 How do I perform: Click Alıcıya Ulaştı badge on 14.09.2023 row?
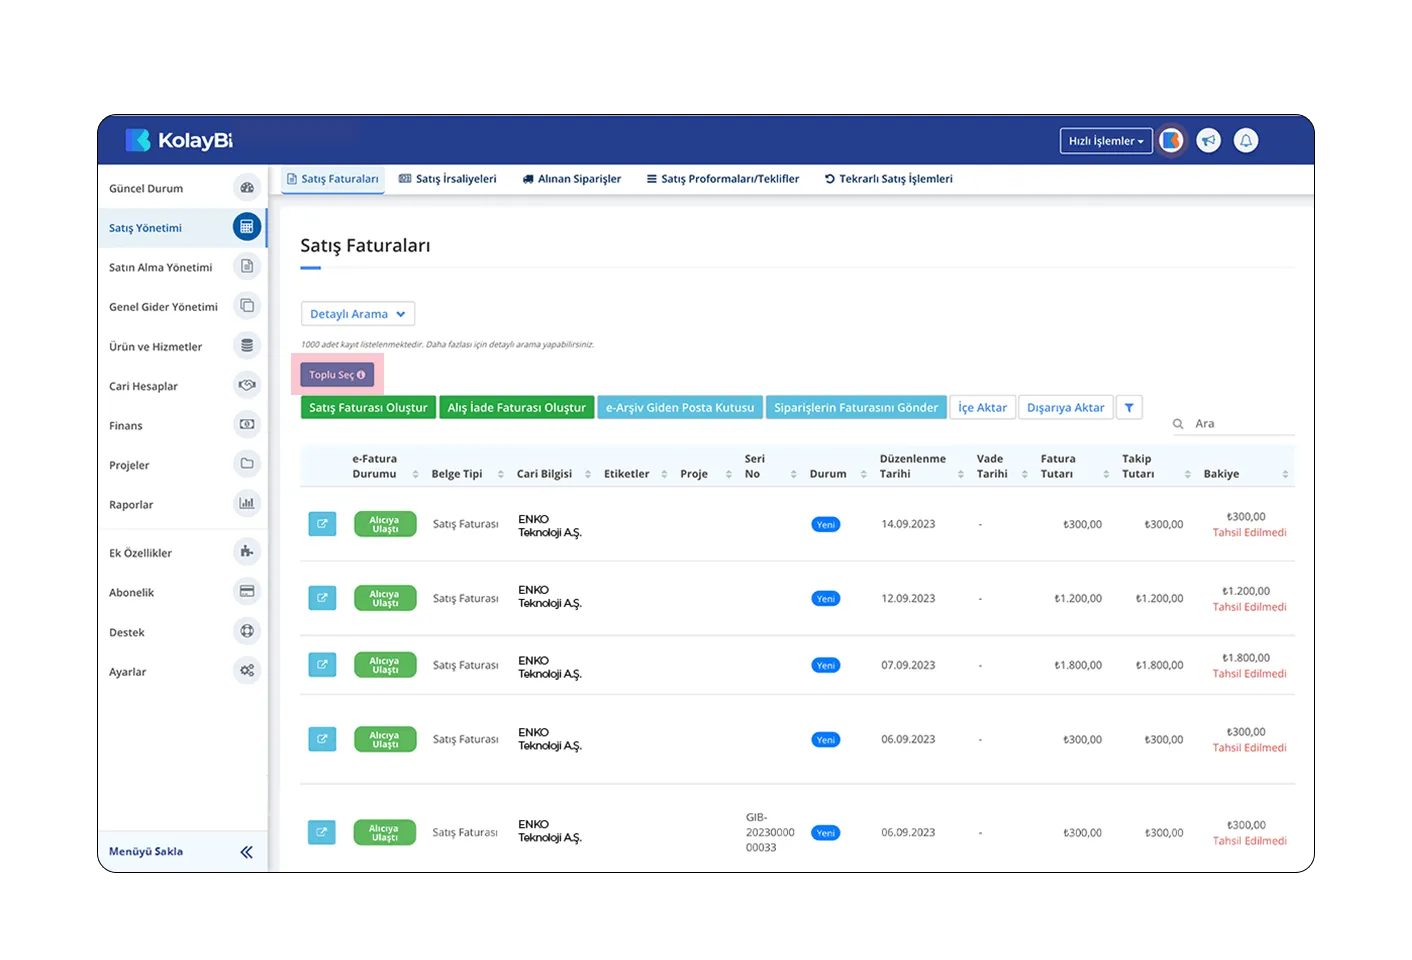(x=385, y=524)
